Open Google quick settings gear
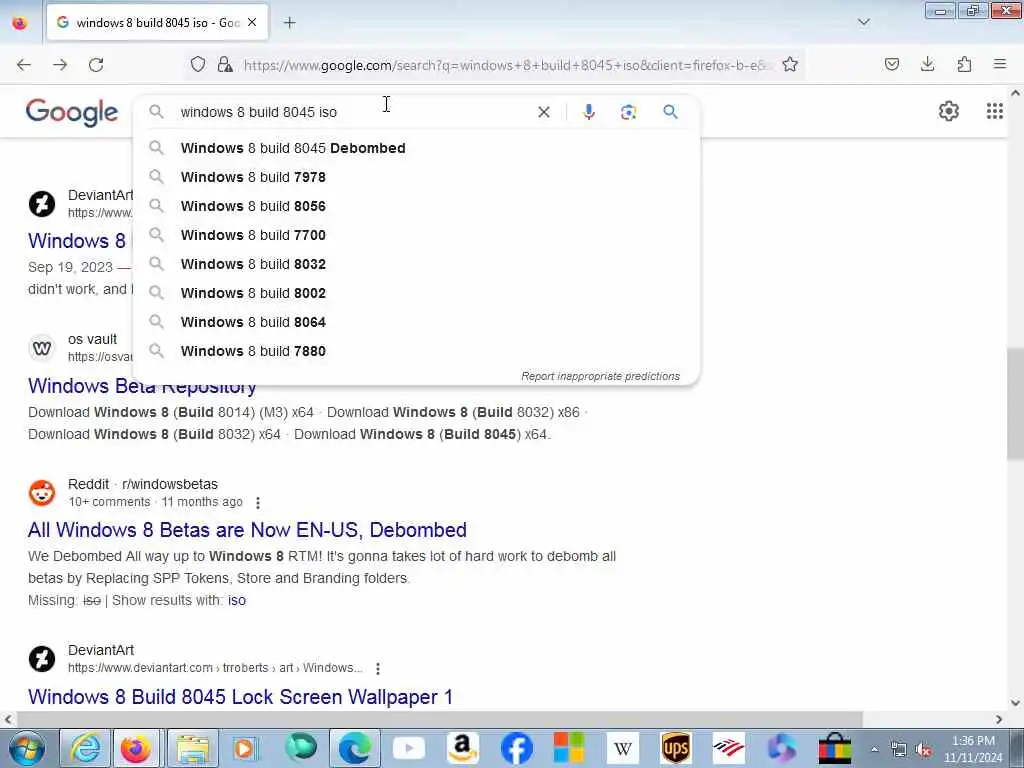The image size is (1024, 768). coord(948,111)
